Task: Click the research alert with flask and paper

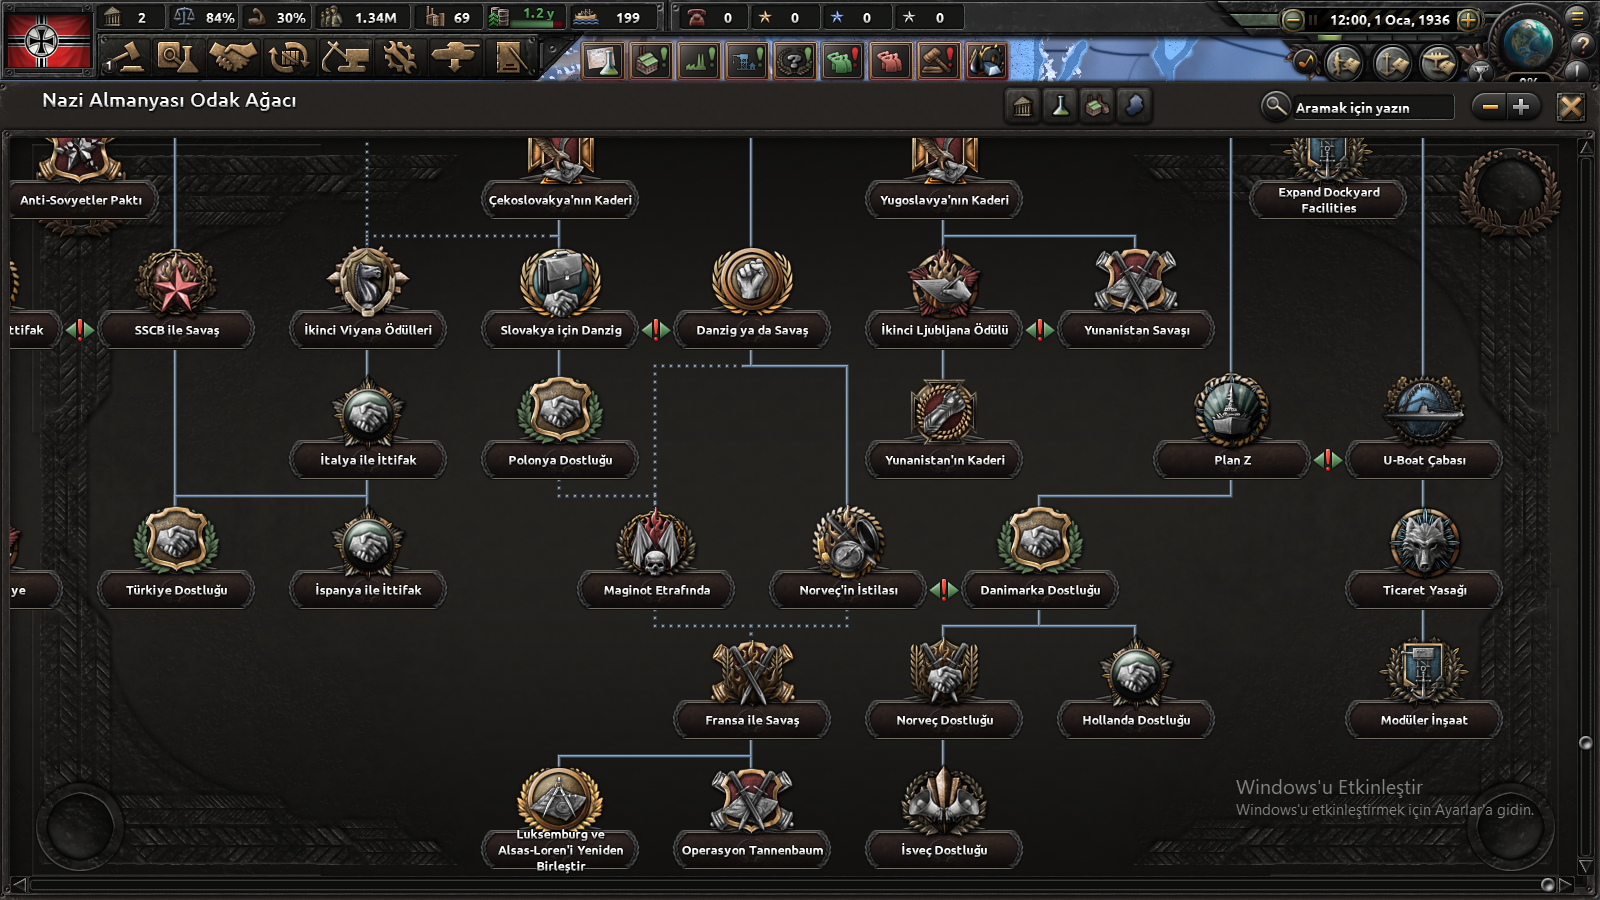Action: coord(603,61)
